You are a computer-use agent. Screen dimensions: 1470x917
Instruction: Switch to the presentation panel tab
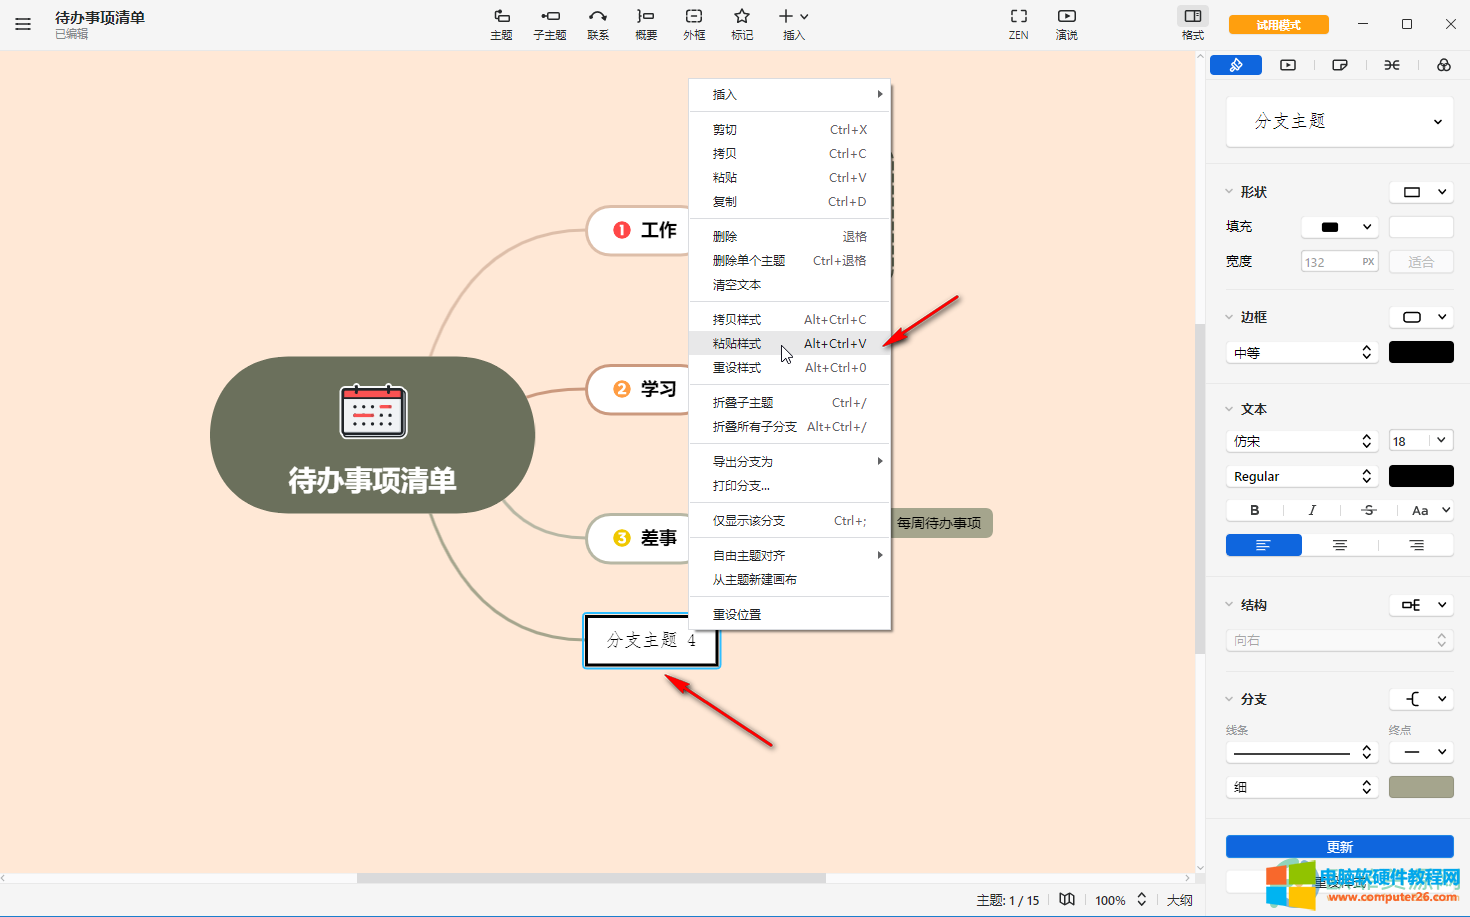coord(1288,65)
